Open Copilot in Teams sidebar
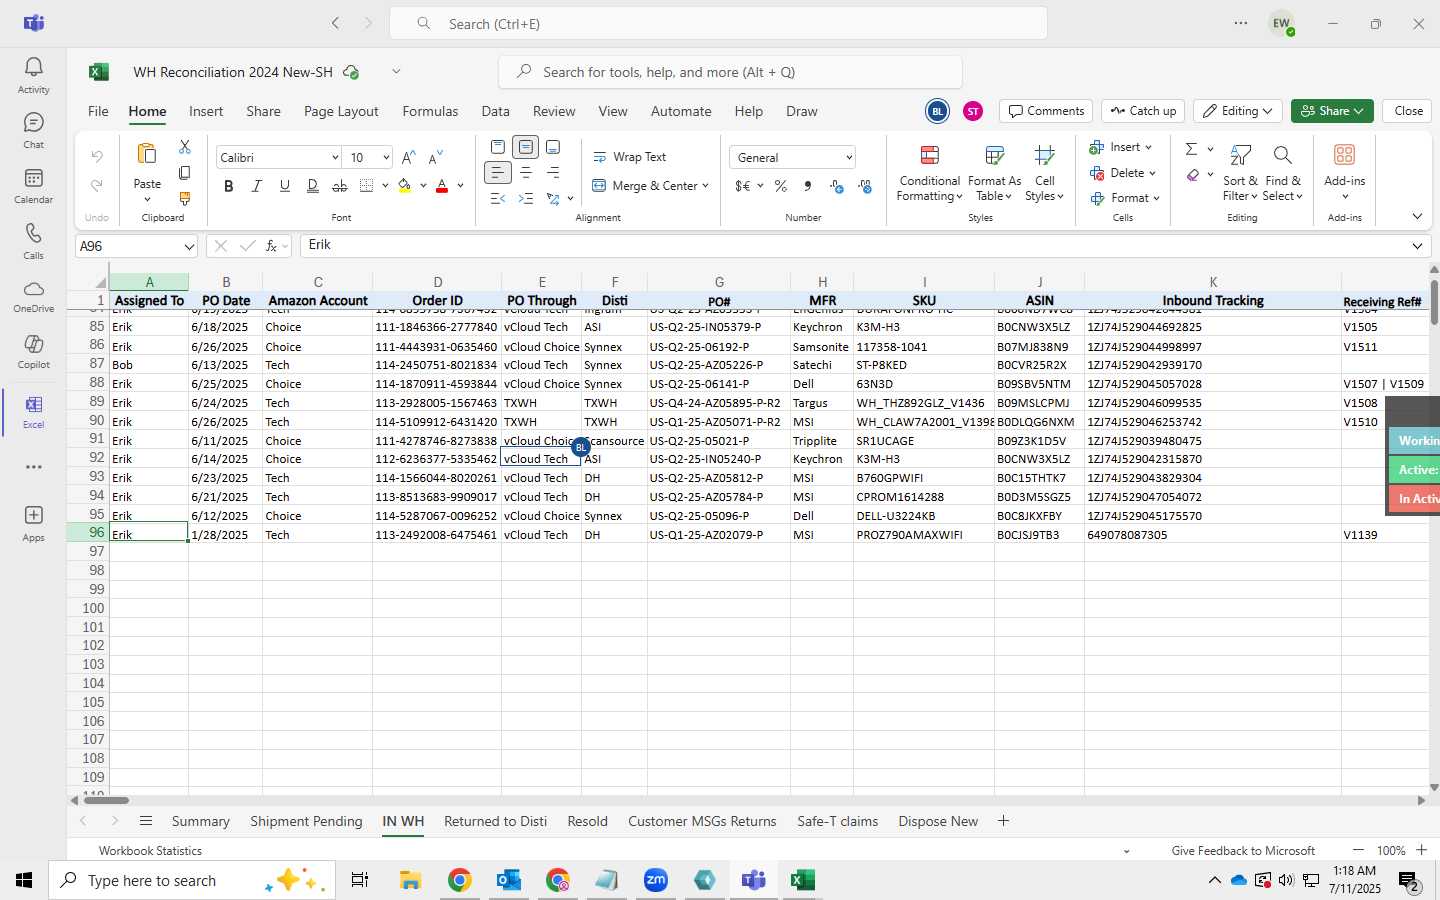 tap(33, 350)
